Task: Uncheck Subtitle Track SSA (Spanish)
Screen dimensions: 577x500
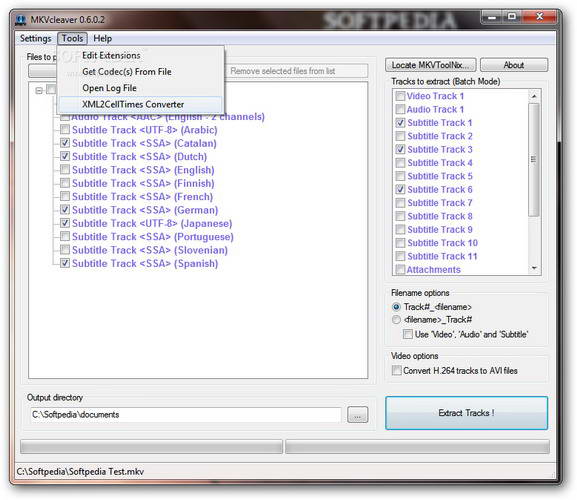Action: [65, 263]
